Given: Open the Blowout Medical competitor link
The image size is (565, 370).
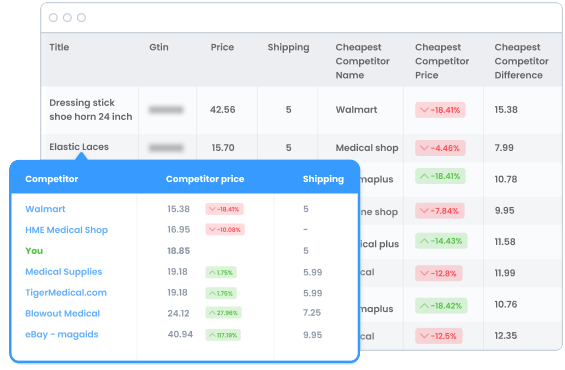Looking at the screenshot, I should coord(63,313).
